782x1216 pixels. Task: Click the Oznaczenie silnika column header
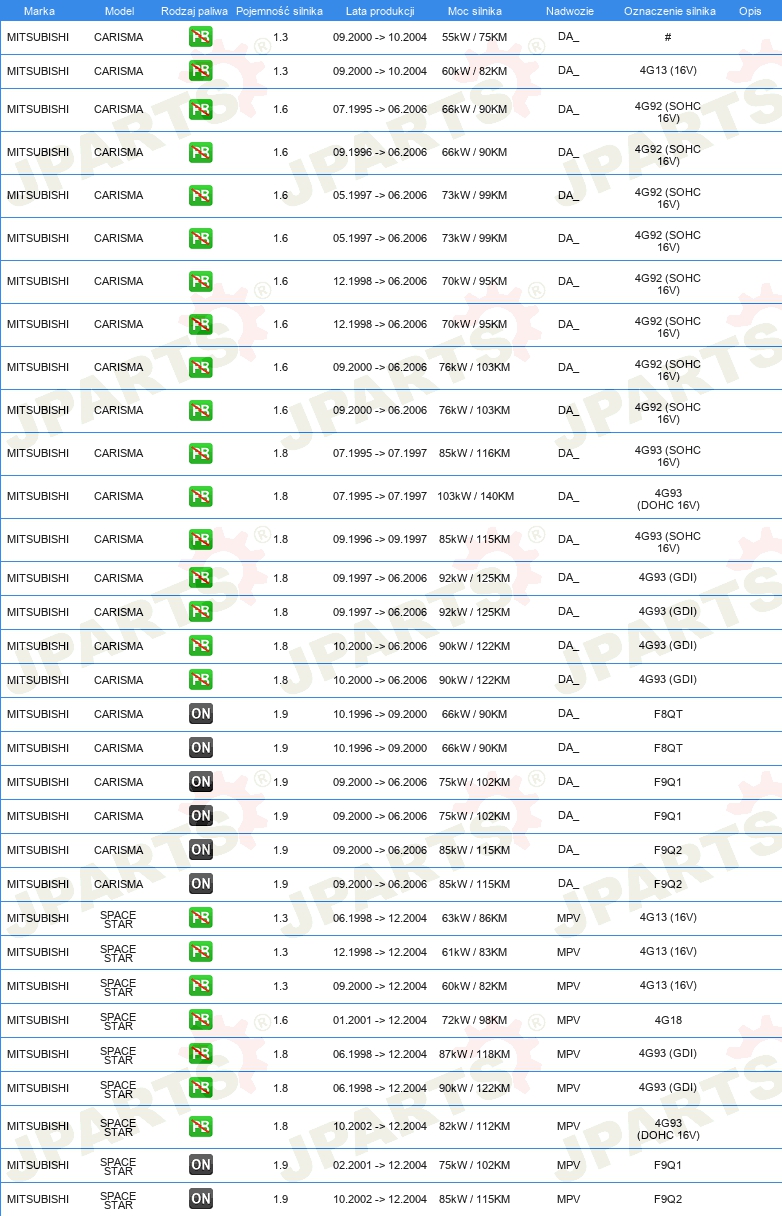(x=669, y=12)
